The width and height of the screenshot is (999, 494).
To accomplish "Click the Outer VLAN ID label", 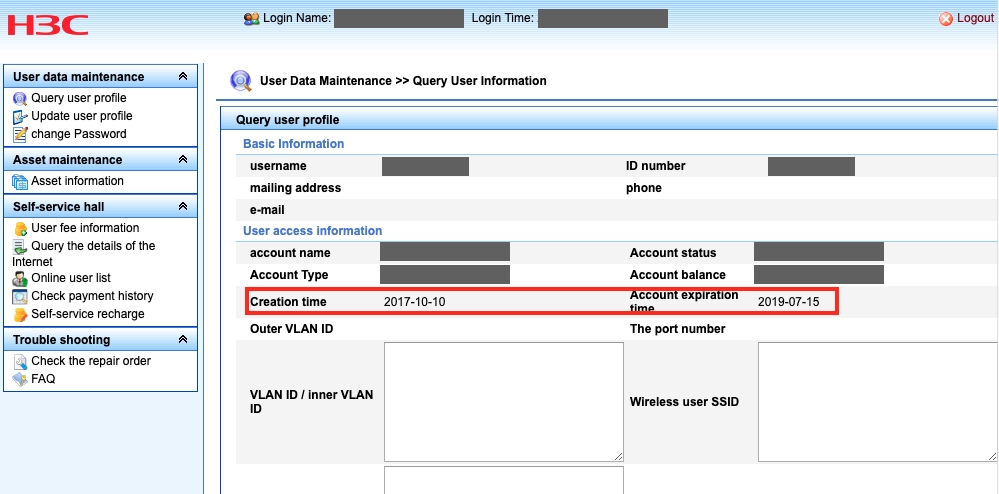I will (292, 329).
